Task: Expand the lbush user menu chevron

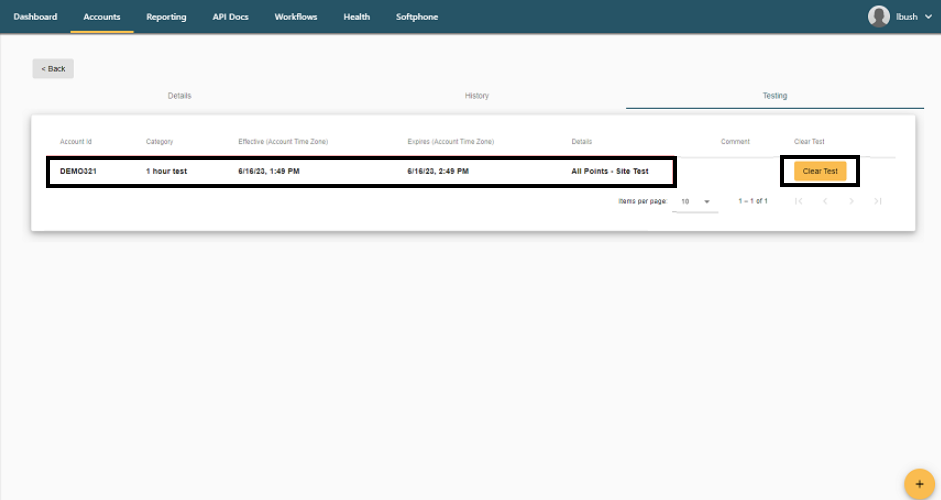Action: [928, 17]
